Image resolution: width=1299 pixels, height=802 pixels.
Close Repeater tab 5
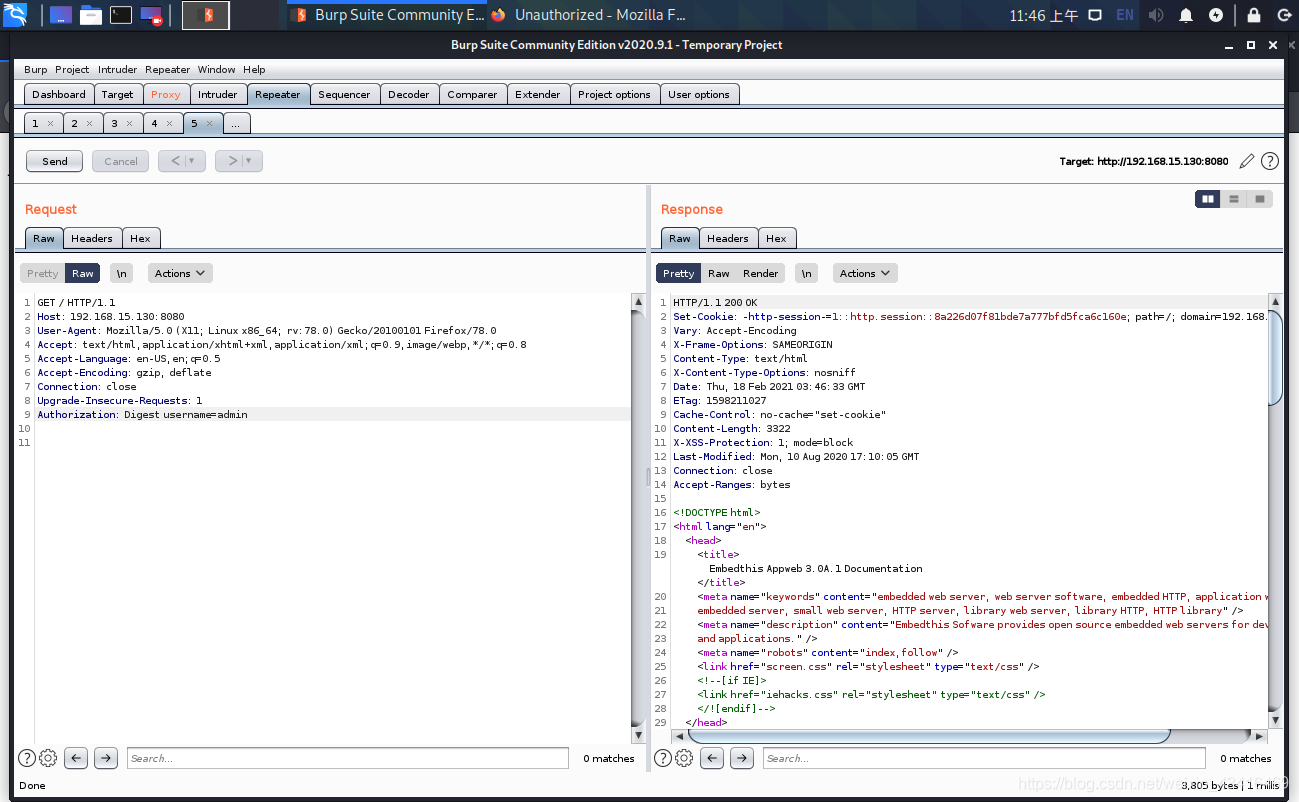click(x=209, y=124)
